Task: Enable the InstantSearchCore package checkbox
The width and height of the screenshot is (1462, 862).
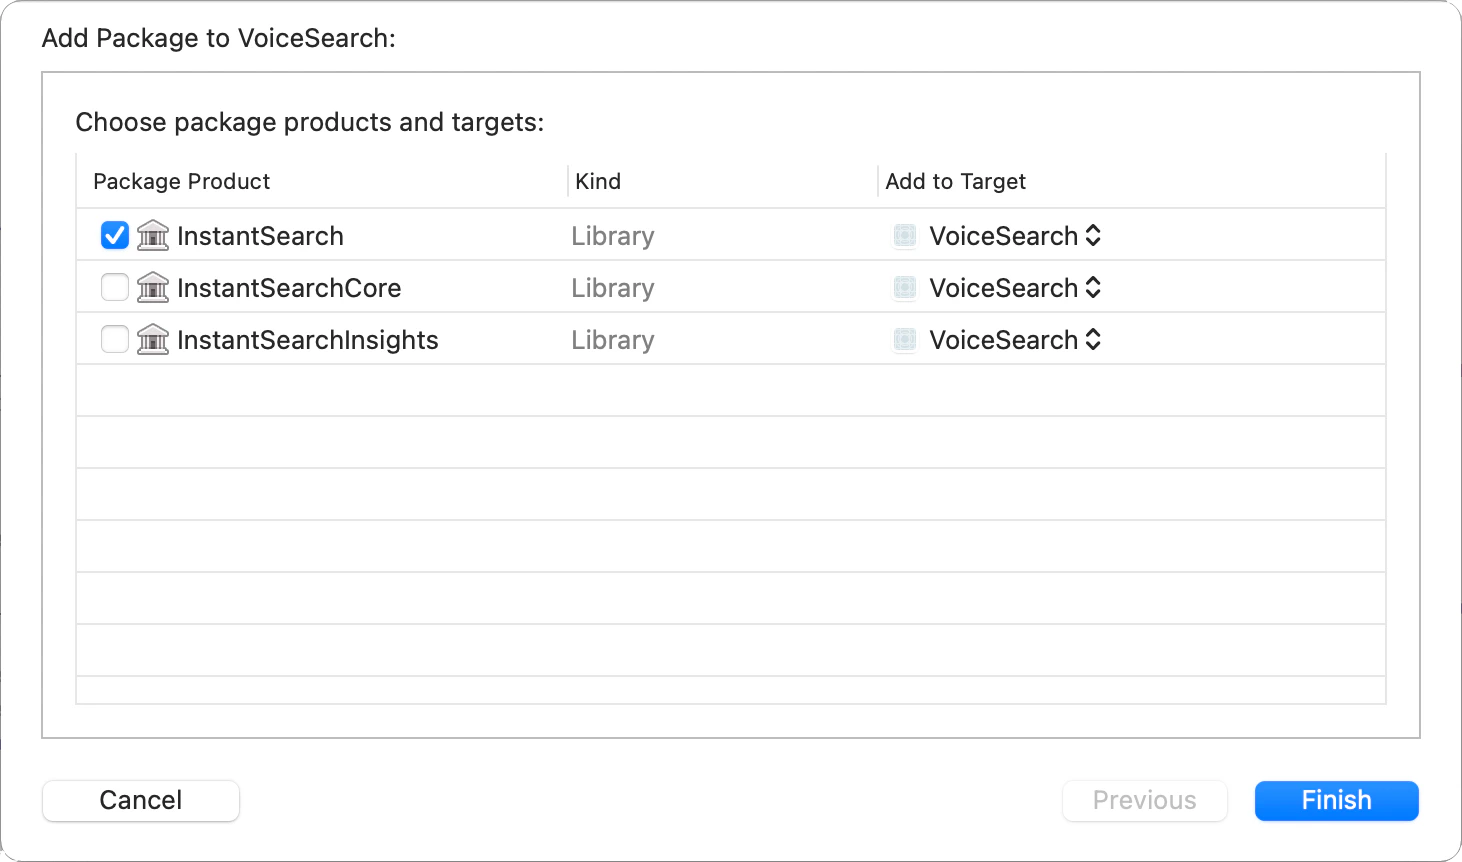Action: (115, 288)
